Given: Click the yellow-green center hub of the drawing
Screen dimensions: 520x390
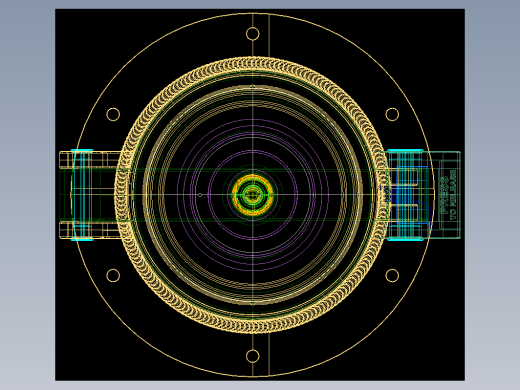Looking at the screenshot, I should click(x=253, y=195).
